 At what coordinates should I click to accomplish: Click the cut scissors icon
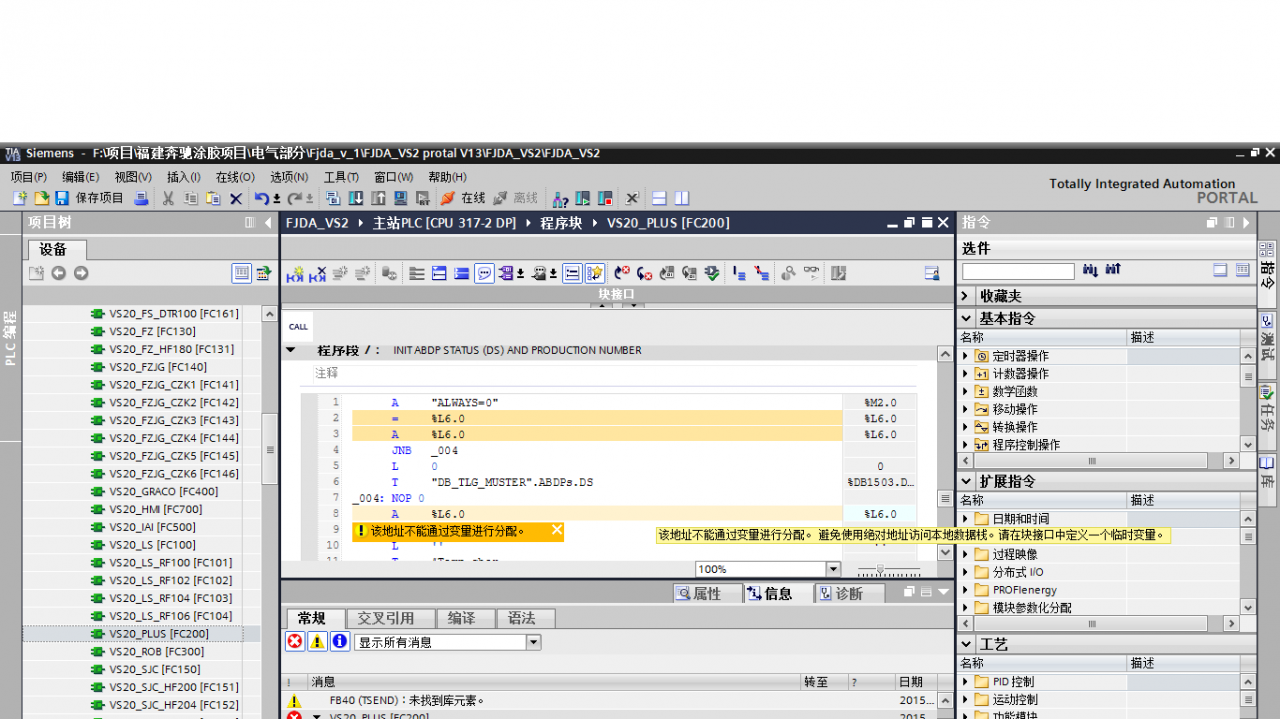168,199
